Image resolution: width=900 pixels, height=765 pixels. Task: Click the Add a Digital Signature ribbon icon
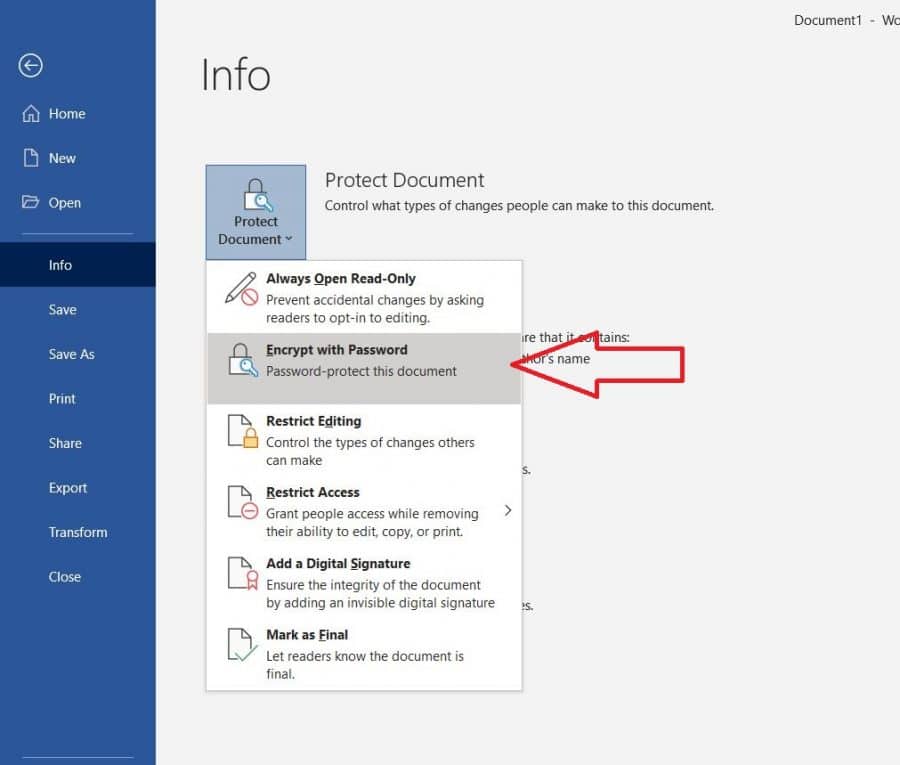(243, 574)
